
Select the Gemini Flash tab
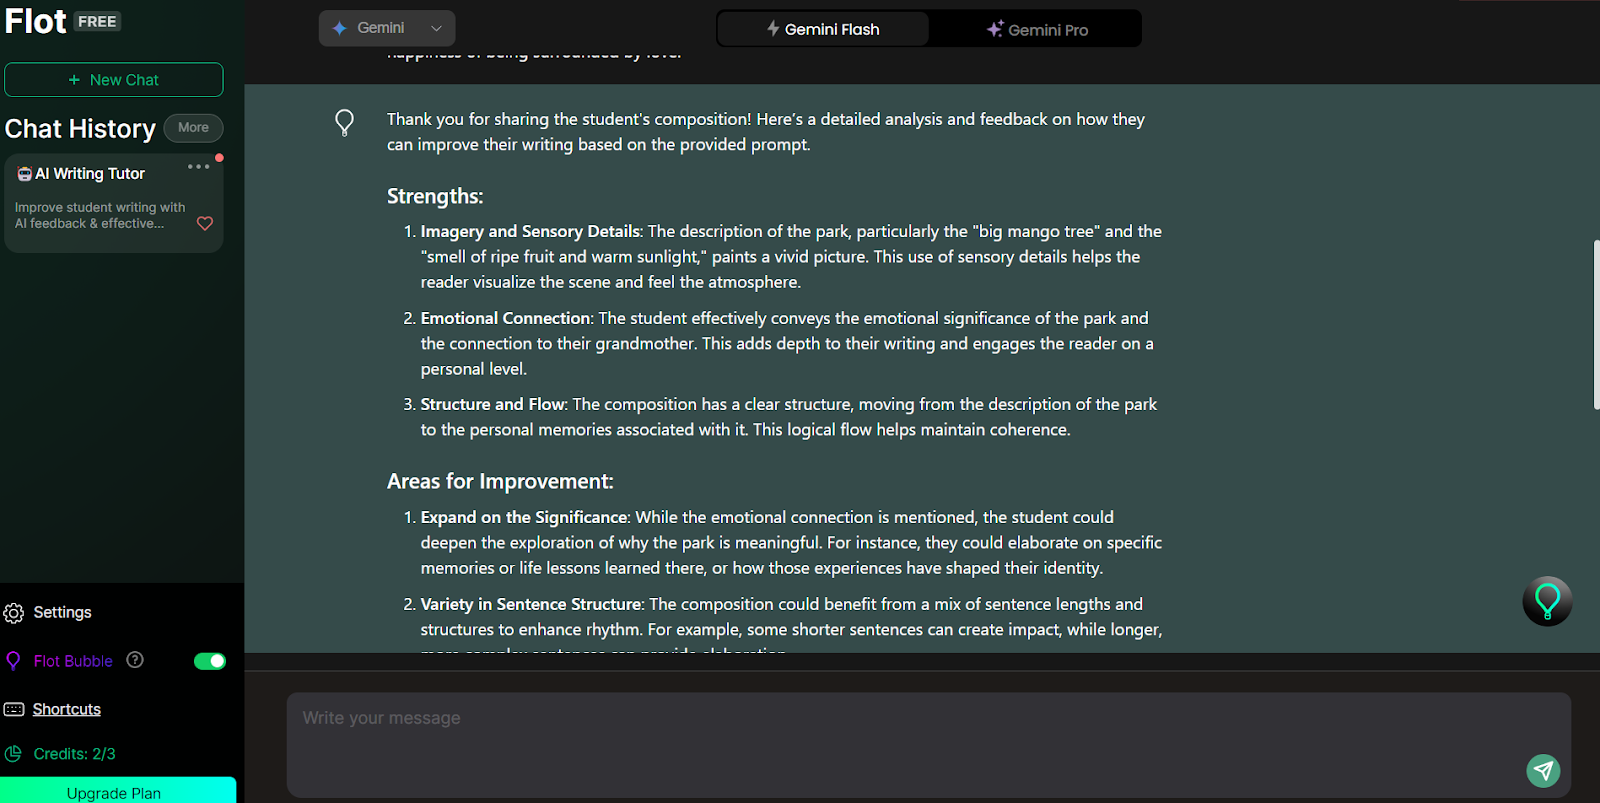click(x=823, y=29)
